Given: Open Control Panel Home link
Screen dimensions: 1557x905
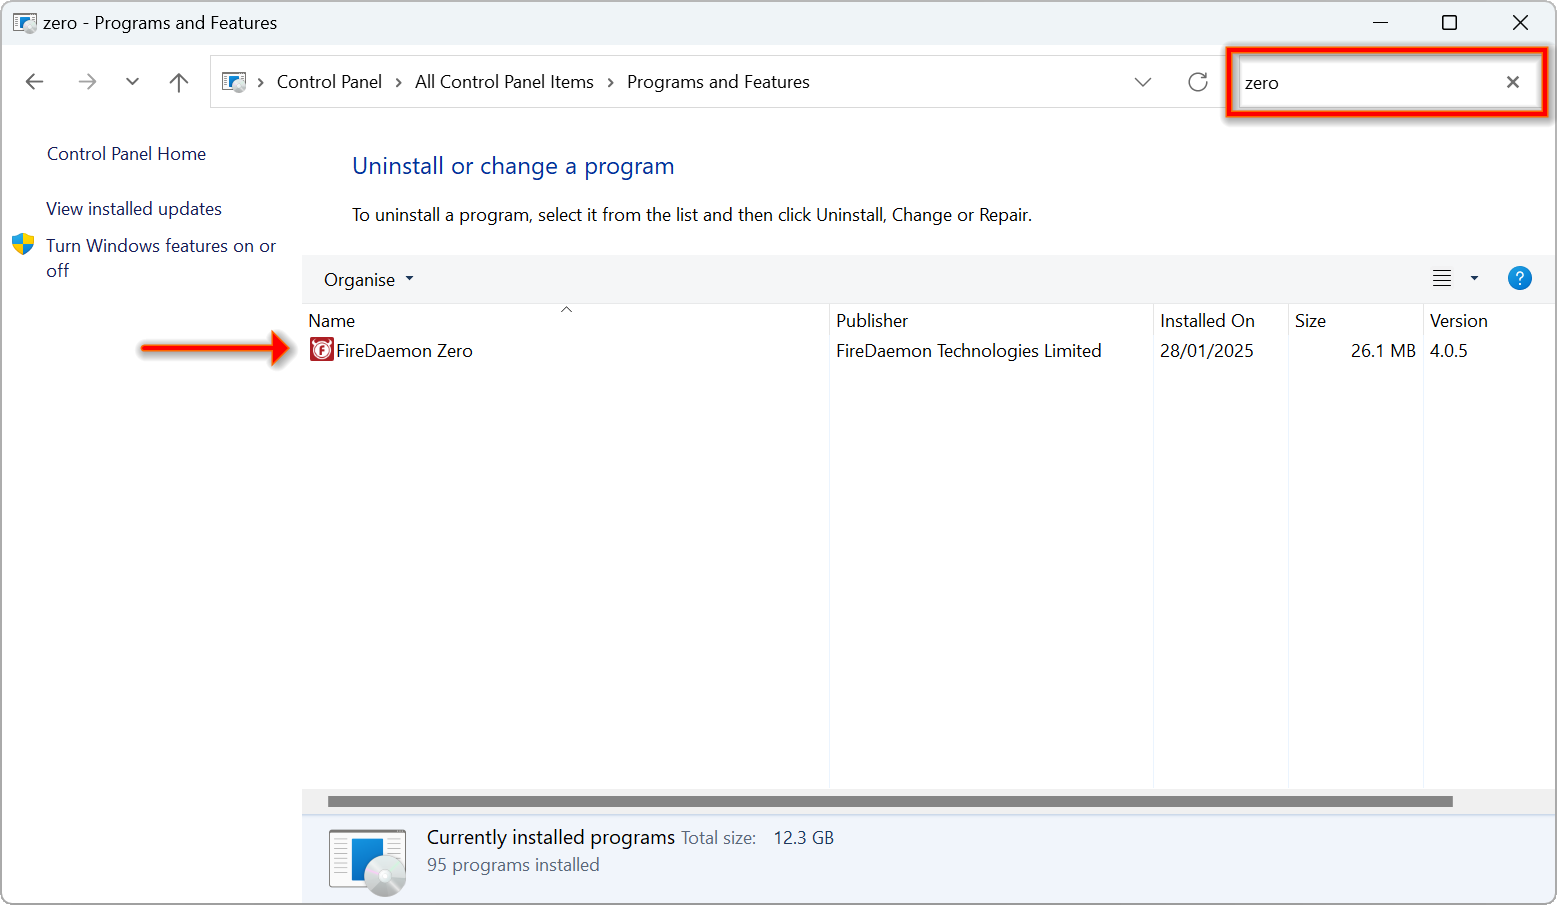Looking at the screenshot, I should pyautogui.click(x=126, y=154).
